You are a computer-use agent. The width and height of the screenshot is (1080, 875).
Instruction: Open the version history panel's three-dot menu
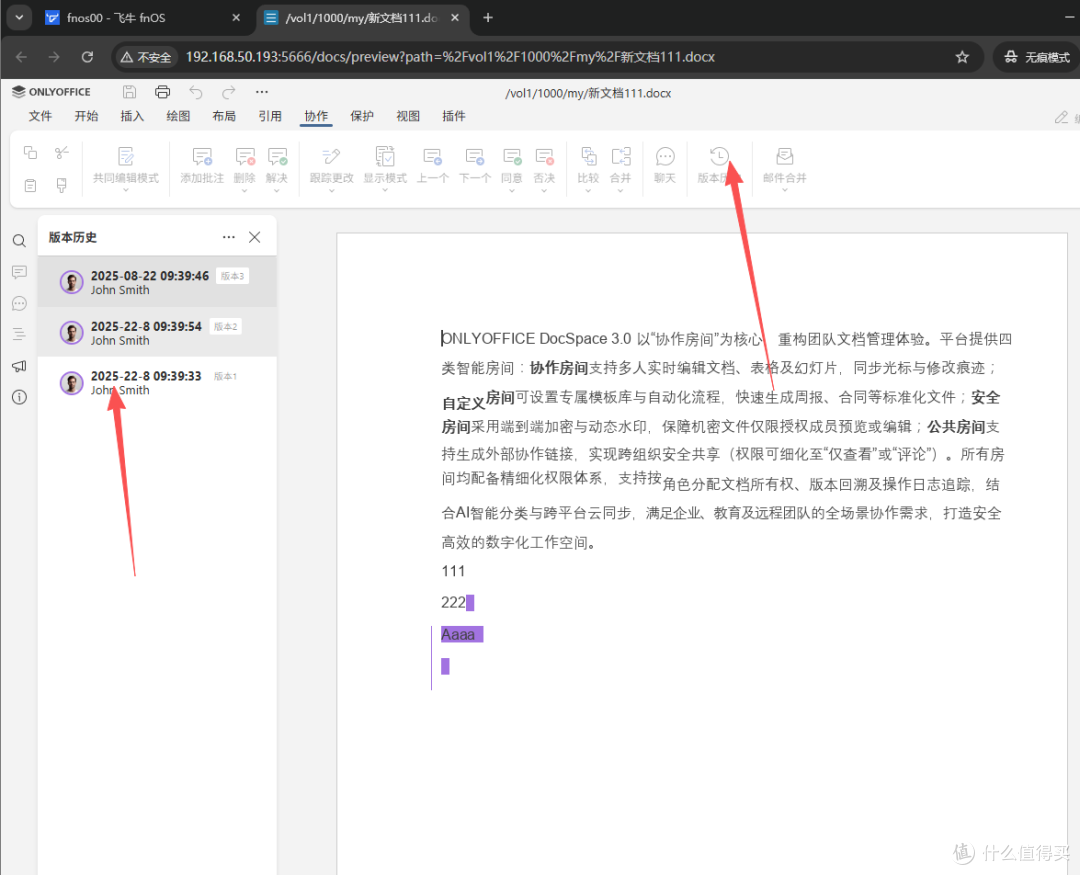pyautogui.click(x=229, y=237)
